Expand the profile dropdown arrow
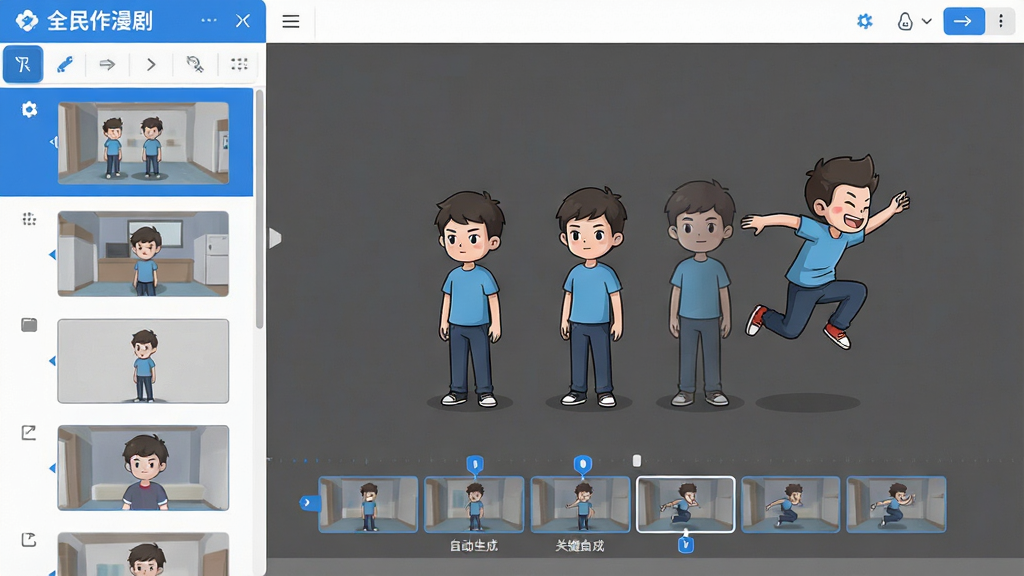 point(927,22)
